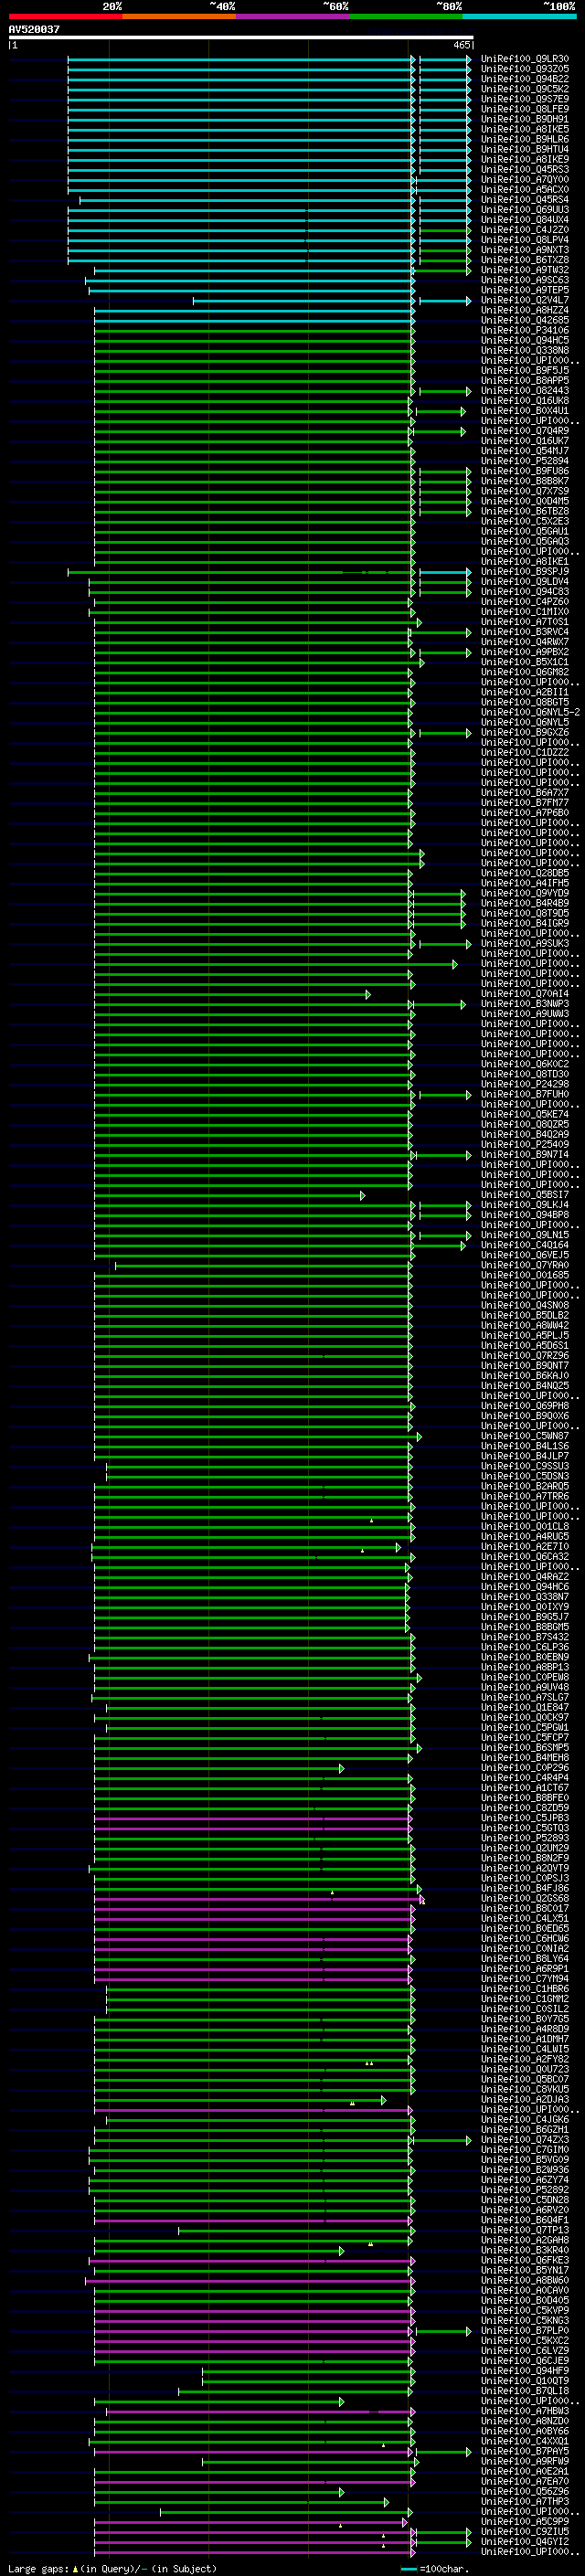This screenshot has width=585, height=2576.
Task: Select the UniRef100_A8IKE5 label
Action: pos(525,129)
